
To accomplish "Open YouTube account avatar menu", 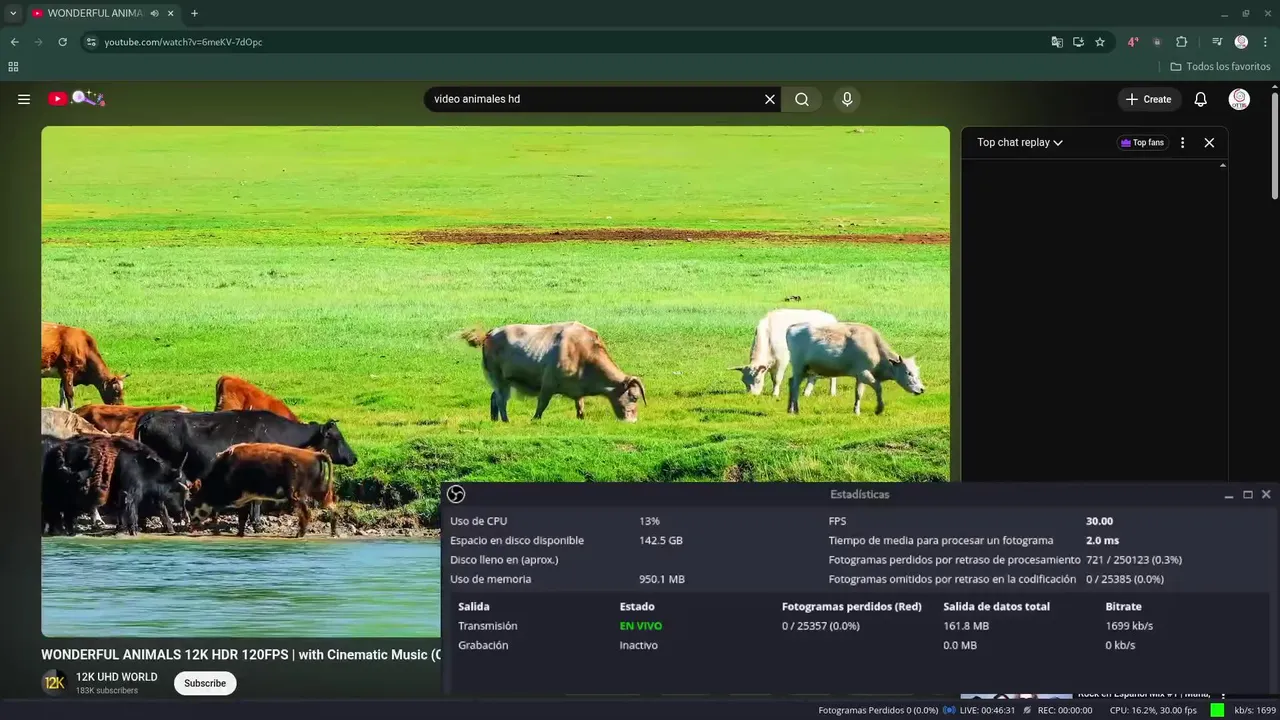I will [x=1239, y=99].
